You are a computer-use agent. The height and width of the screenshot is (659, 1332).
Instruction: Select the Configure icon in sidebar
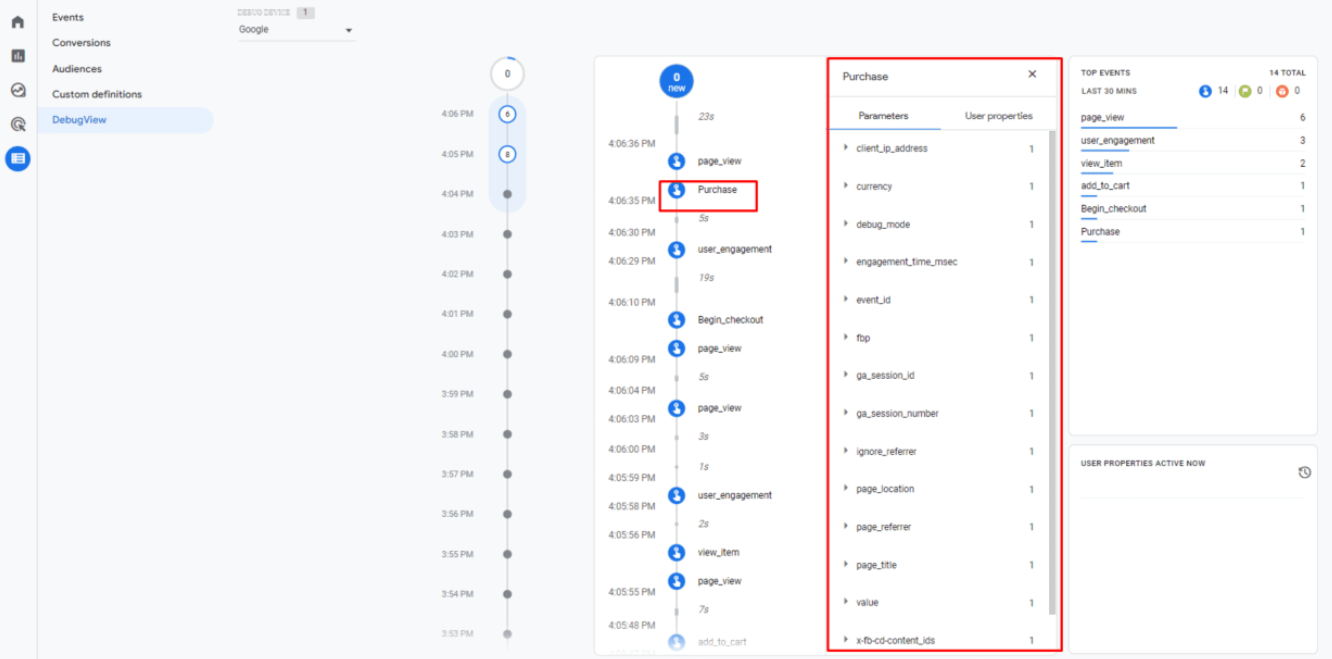[18, 158]
